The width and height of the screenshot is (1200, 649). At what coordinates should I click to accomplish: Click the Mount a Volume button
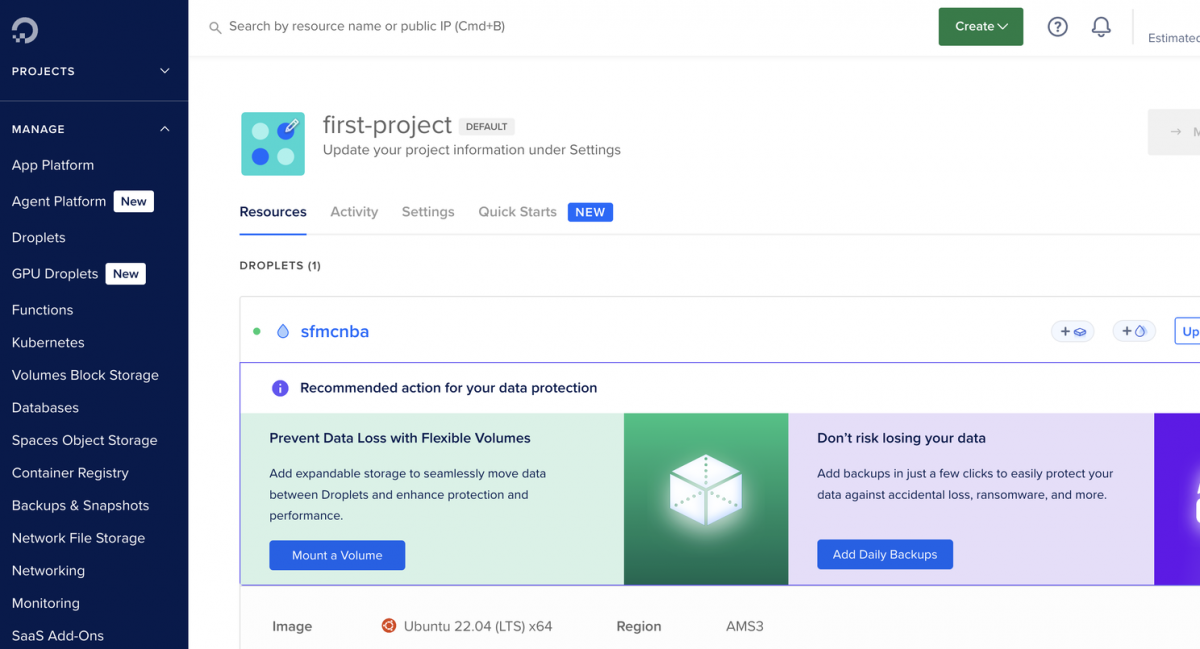click(337, 555)
